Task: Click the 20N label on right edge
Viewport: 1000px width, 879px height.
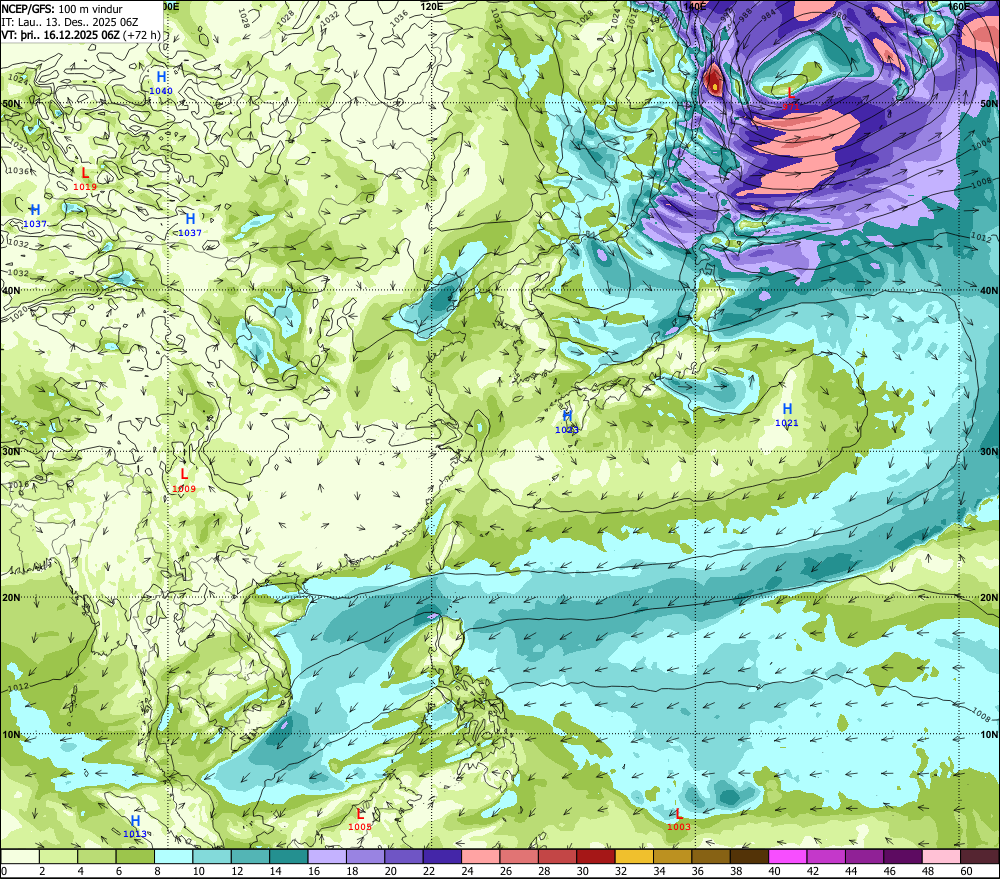Action: 989,598
